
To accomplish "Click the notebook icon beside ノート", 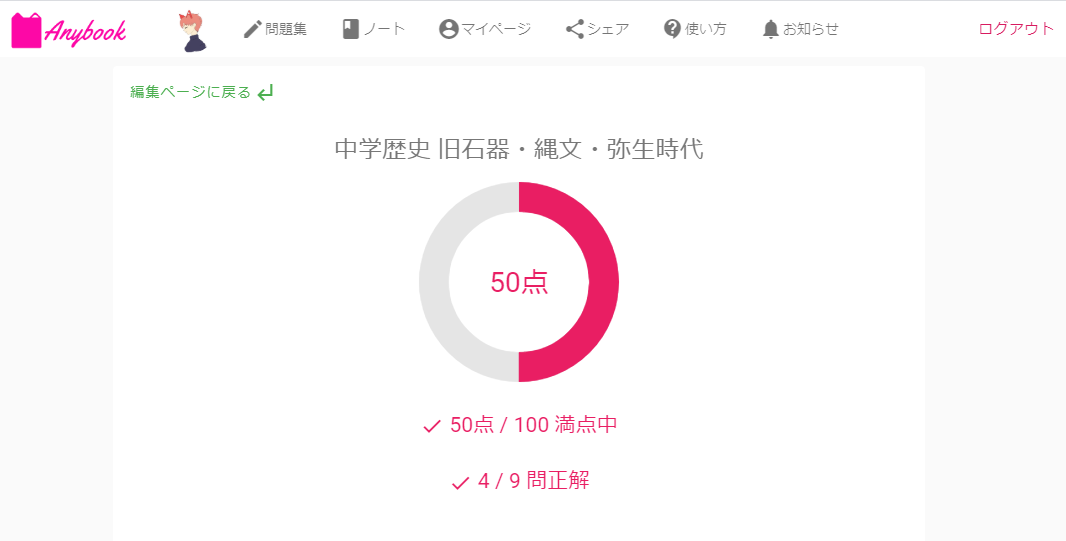I will 350,29.
